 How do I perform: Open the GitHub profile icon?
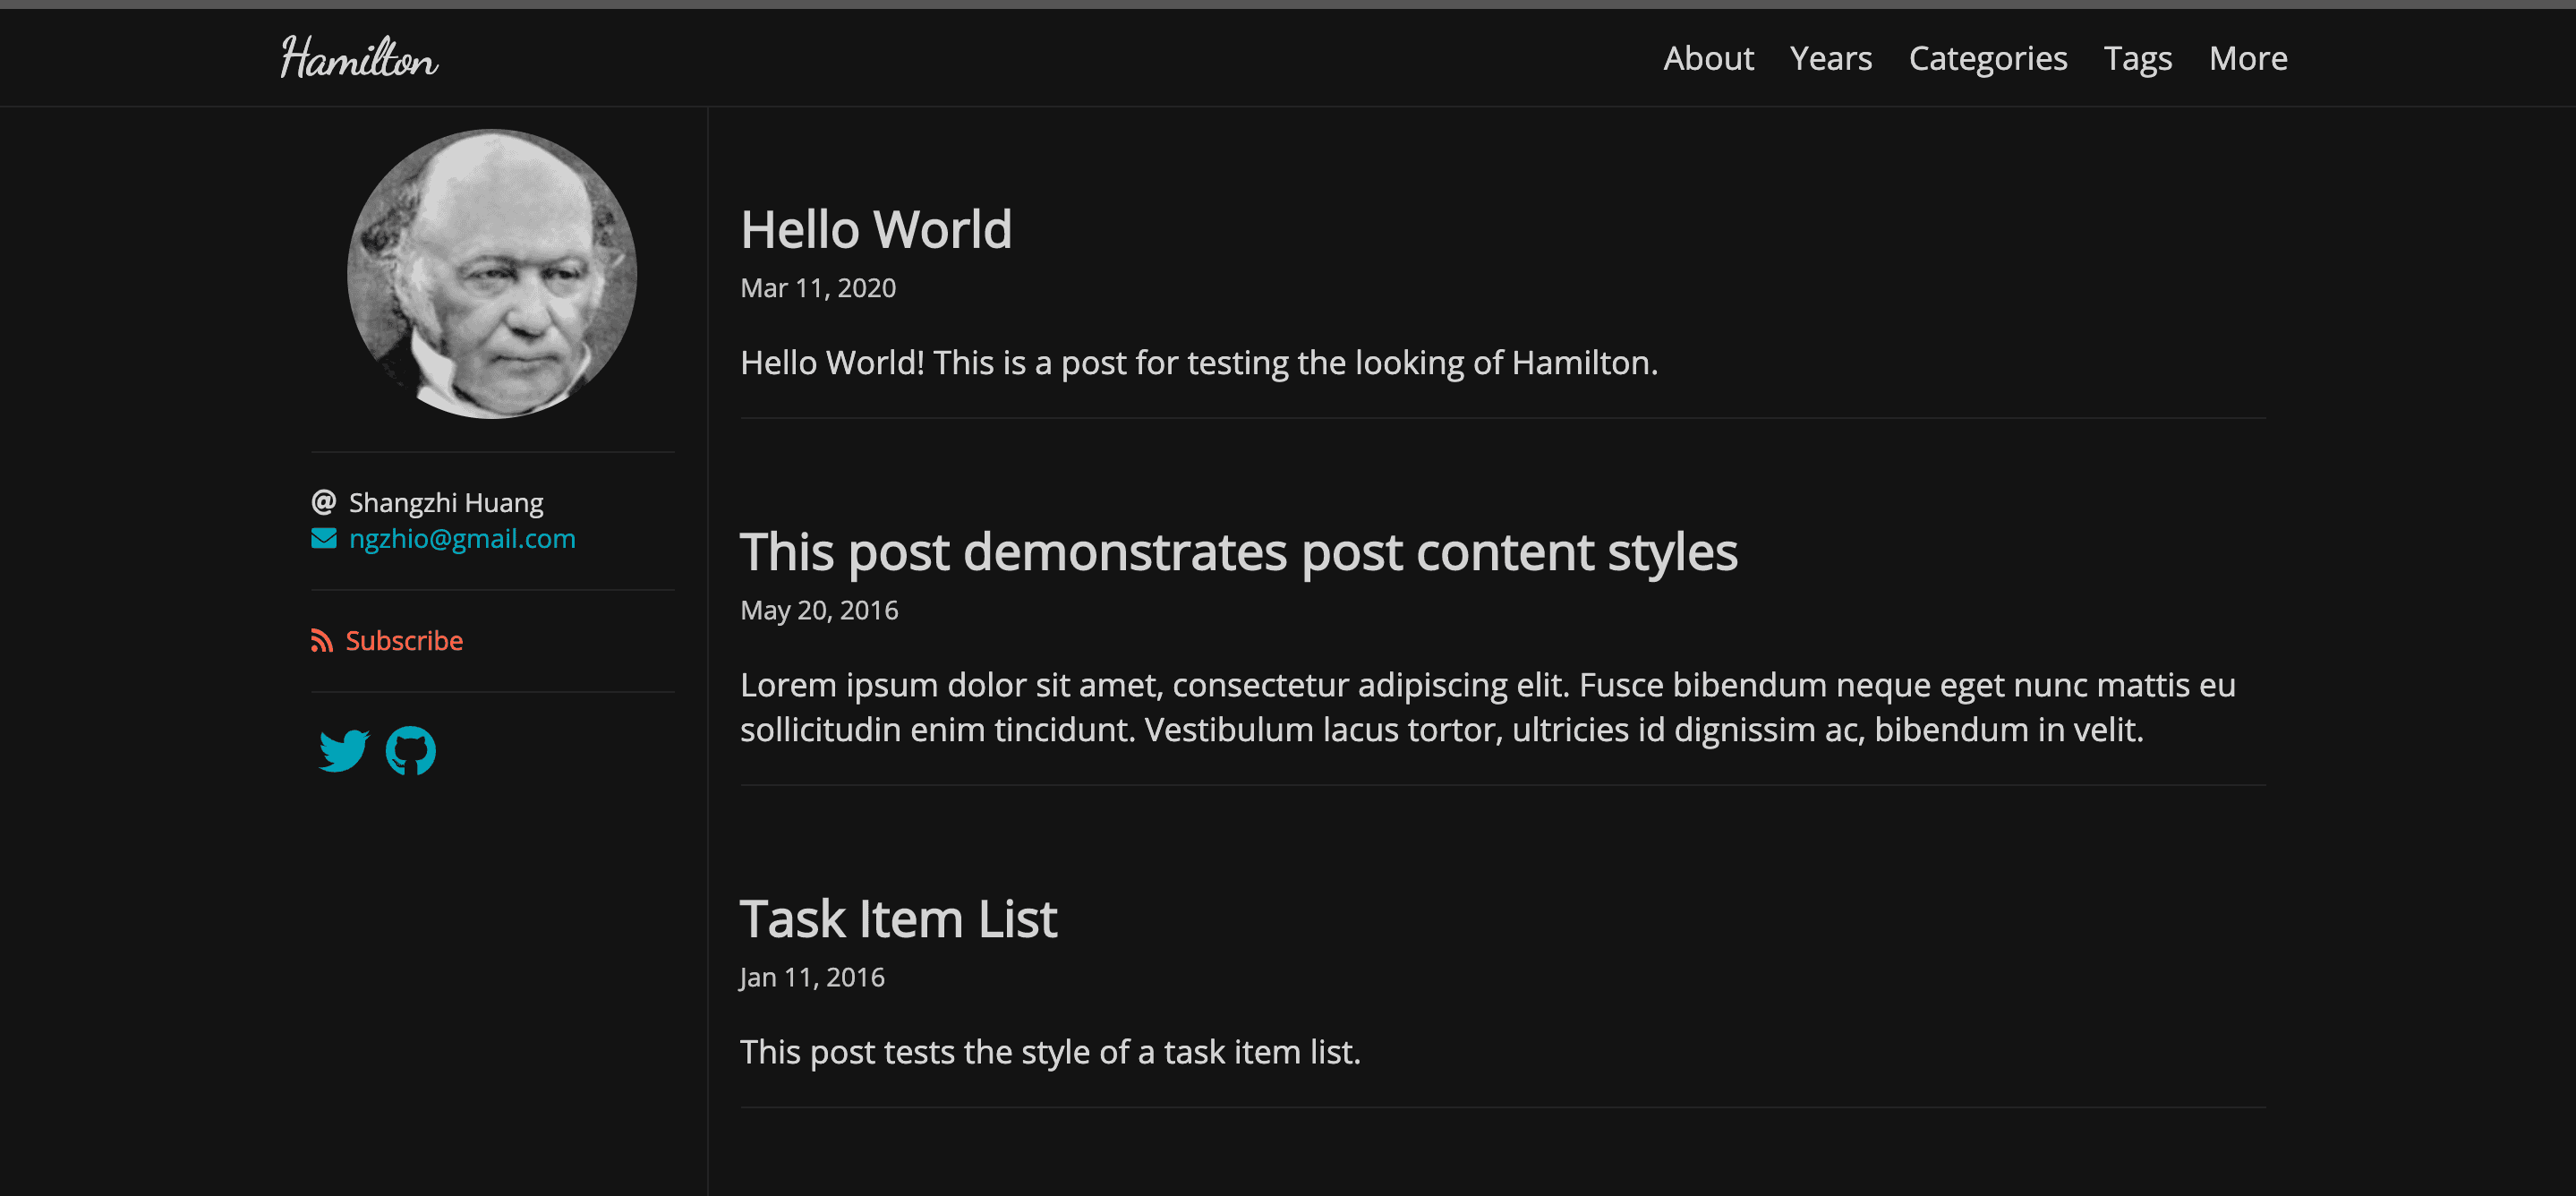pos(410,750)
